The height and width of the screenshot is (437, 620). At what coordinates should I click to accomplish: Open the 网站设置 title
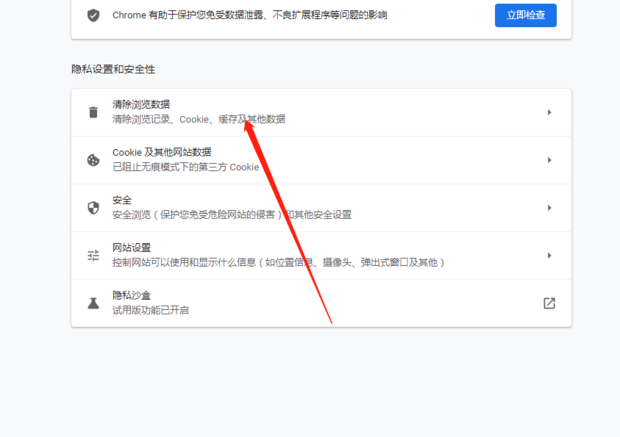pos(131,248)
